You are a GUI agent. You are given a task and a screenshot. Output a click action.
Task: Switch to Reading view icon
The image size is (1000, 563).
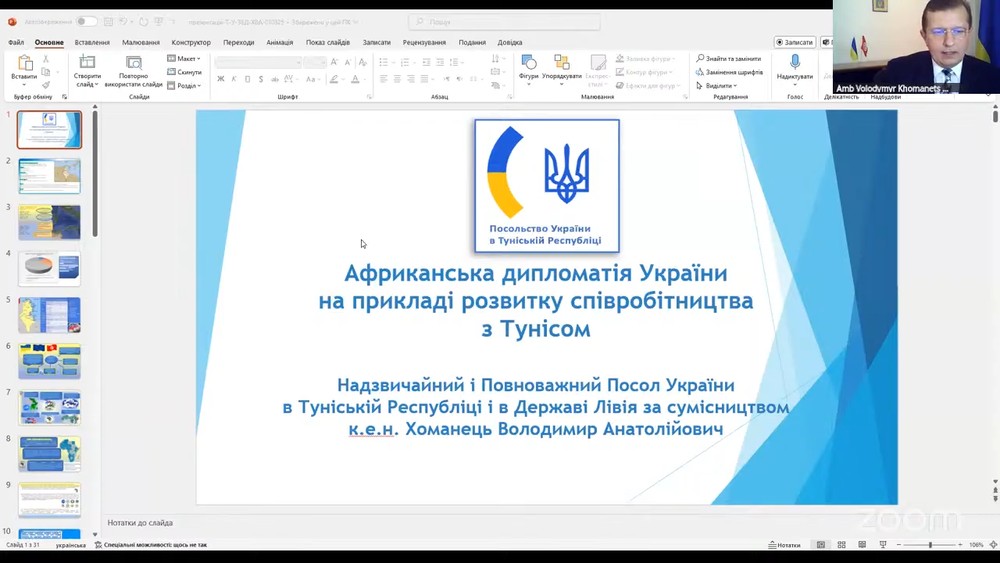pos(862,545)
